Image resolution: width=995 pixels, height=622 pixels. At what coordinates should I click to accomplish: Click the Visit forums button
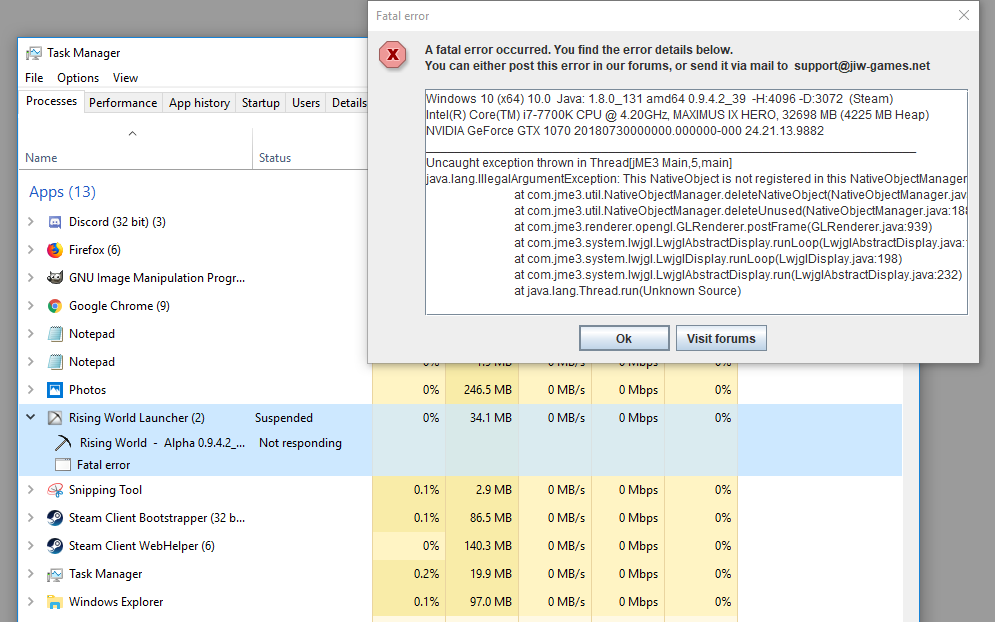(x=721, y=339)
